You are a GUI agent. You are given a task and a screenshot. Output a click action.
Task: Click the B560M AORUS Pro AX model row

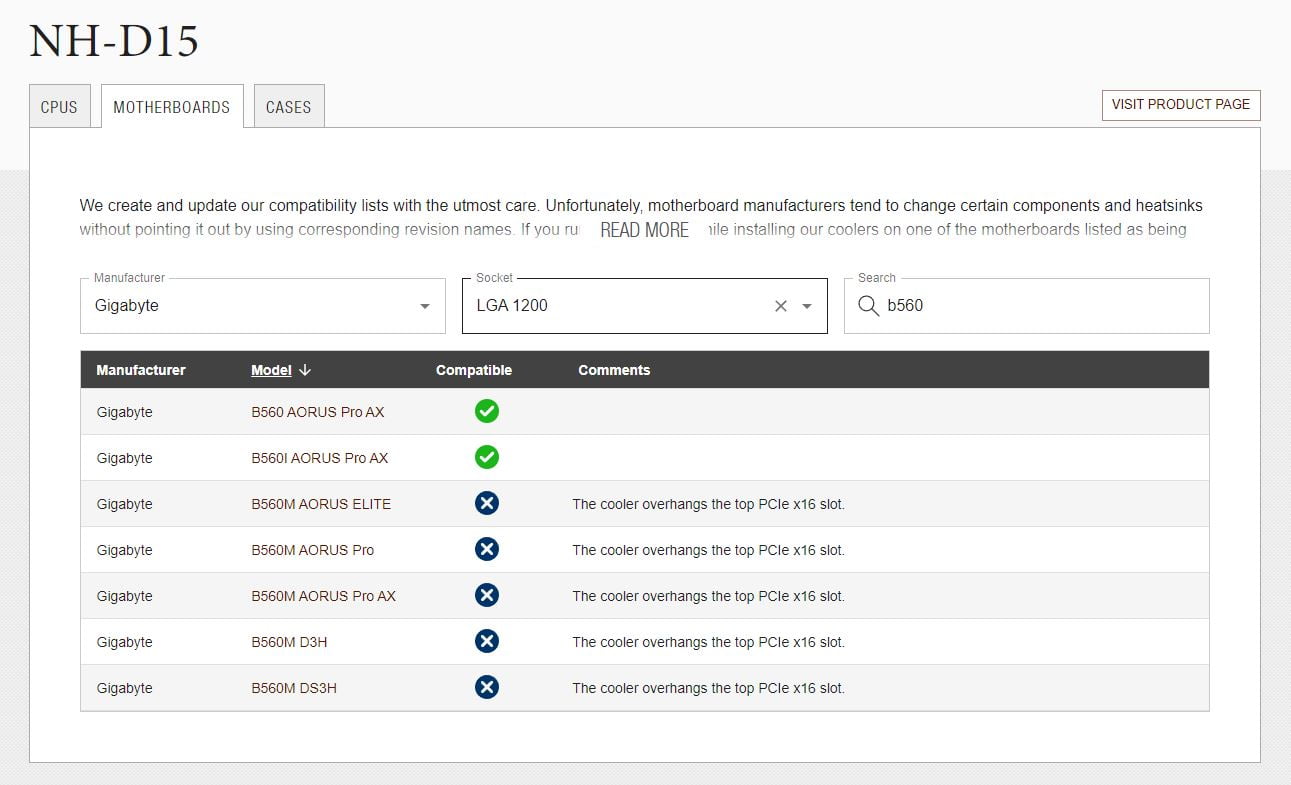pos(323,596)
